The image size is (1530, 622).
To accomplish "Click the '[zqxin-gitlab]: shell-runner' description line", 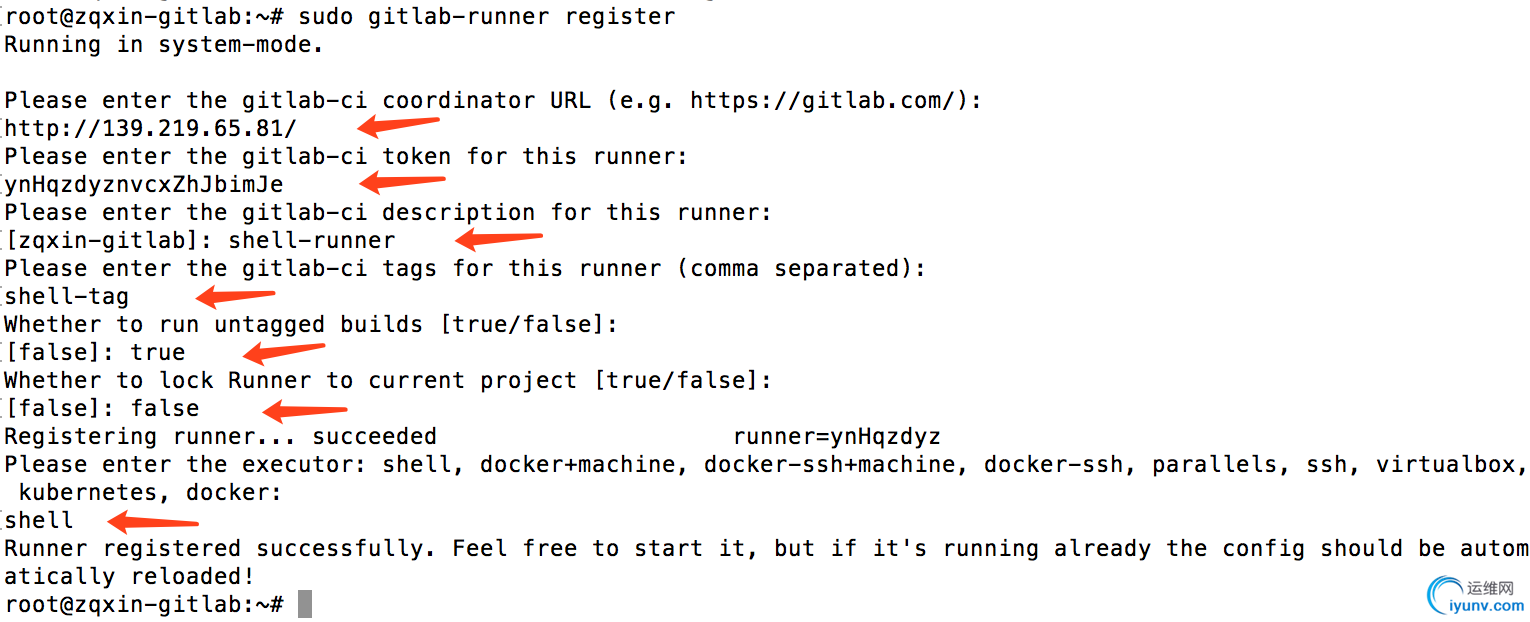I will [x=200, y=241].
